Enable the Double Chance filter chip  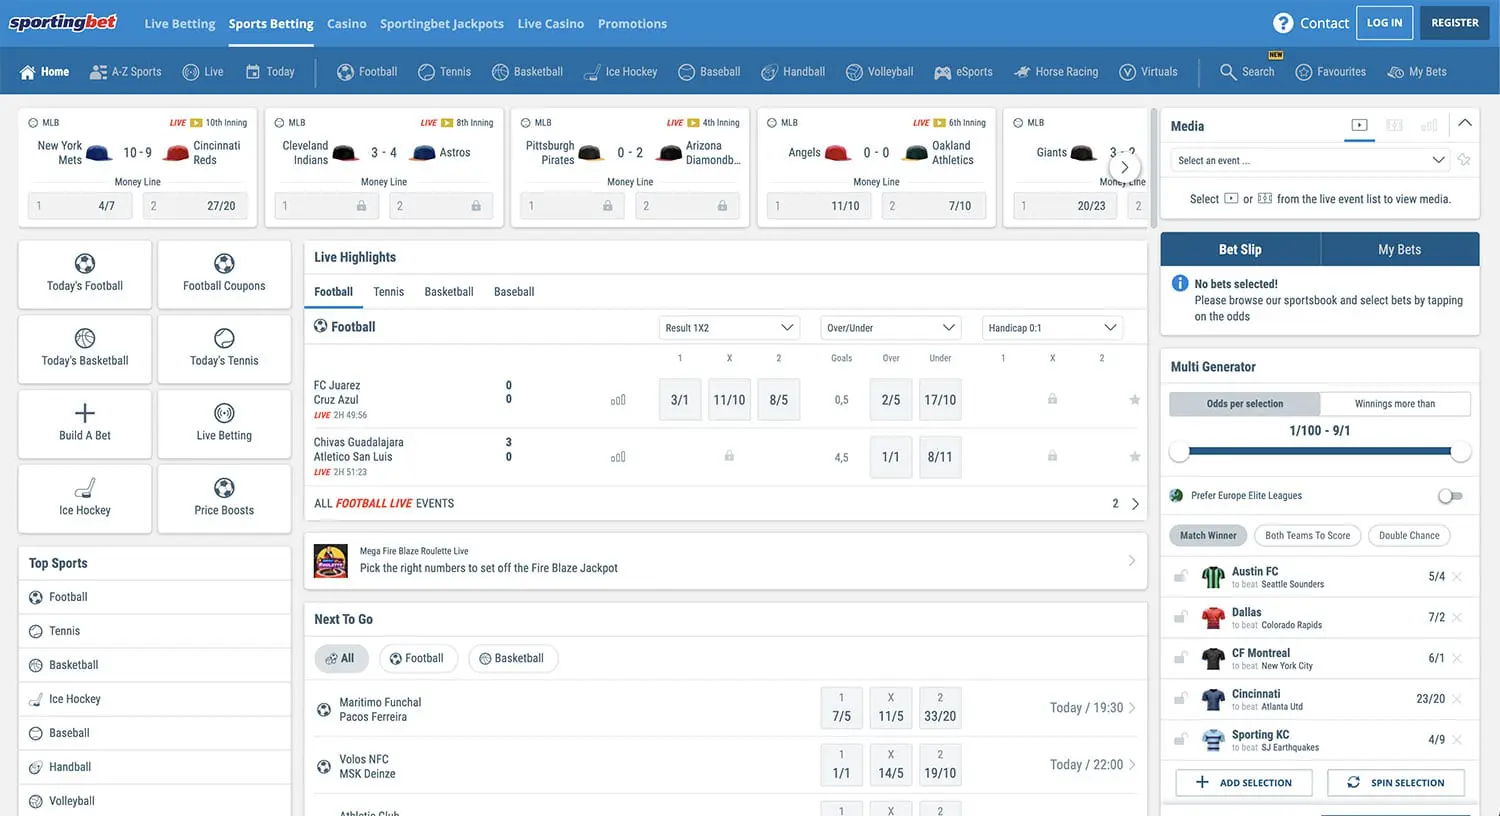coord(1409,536)
